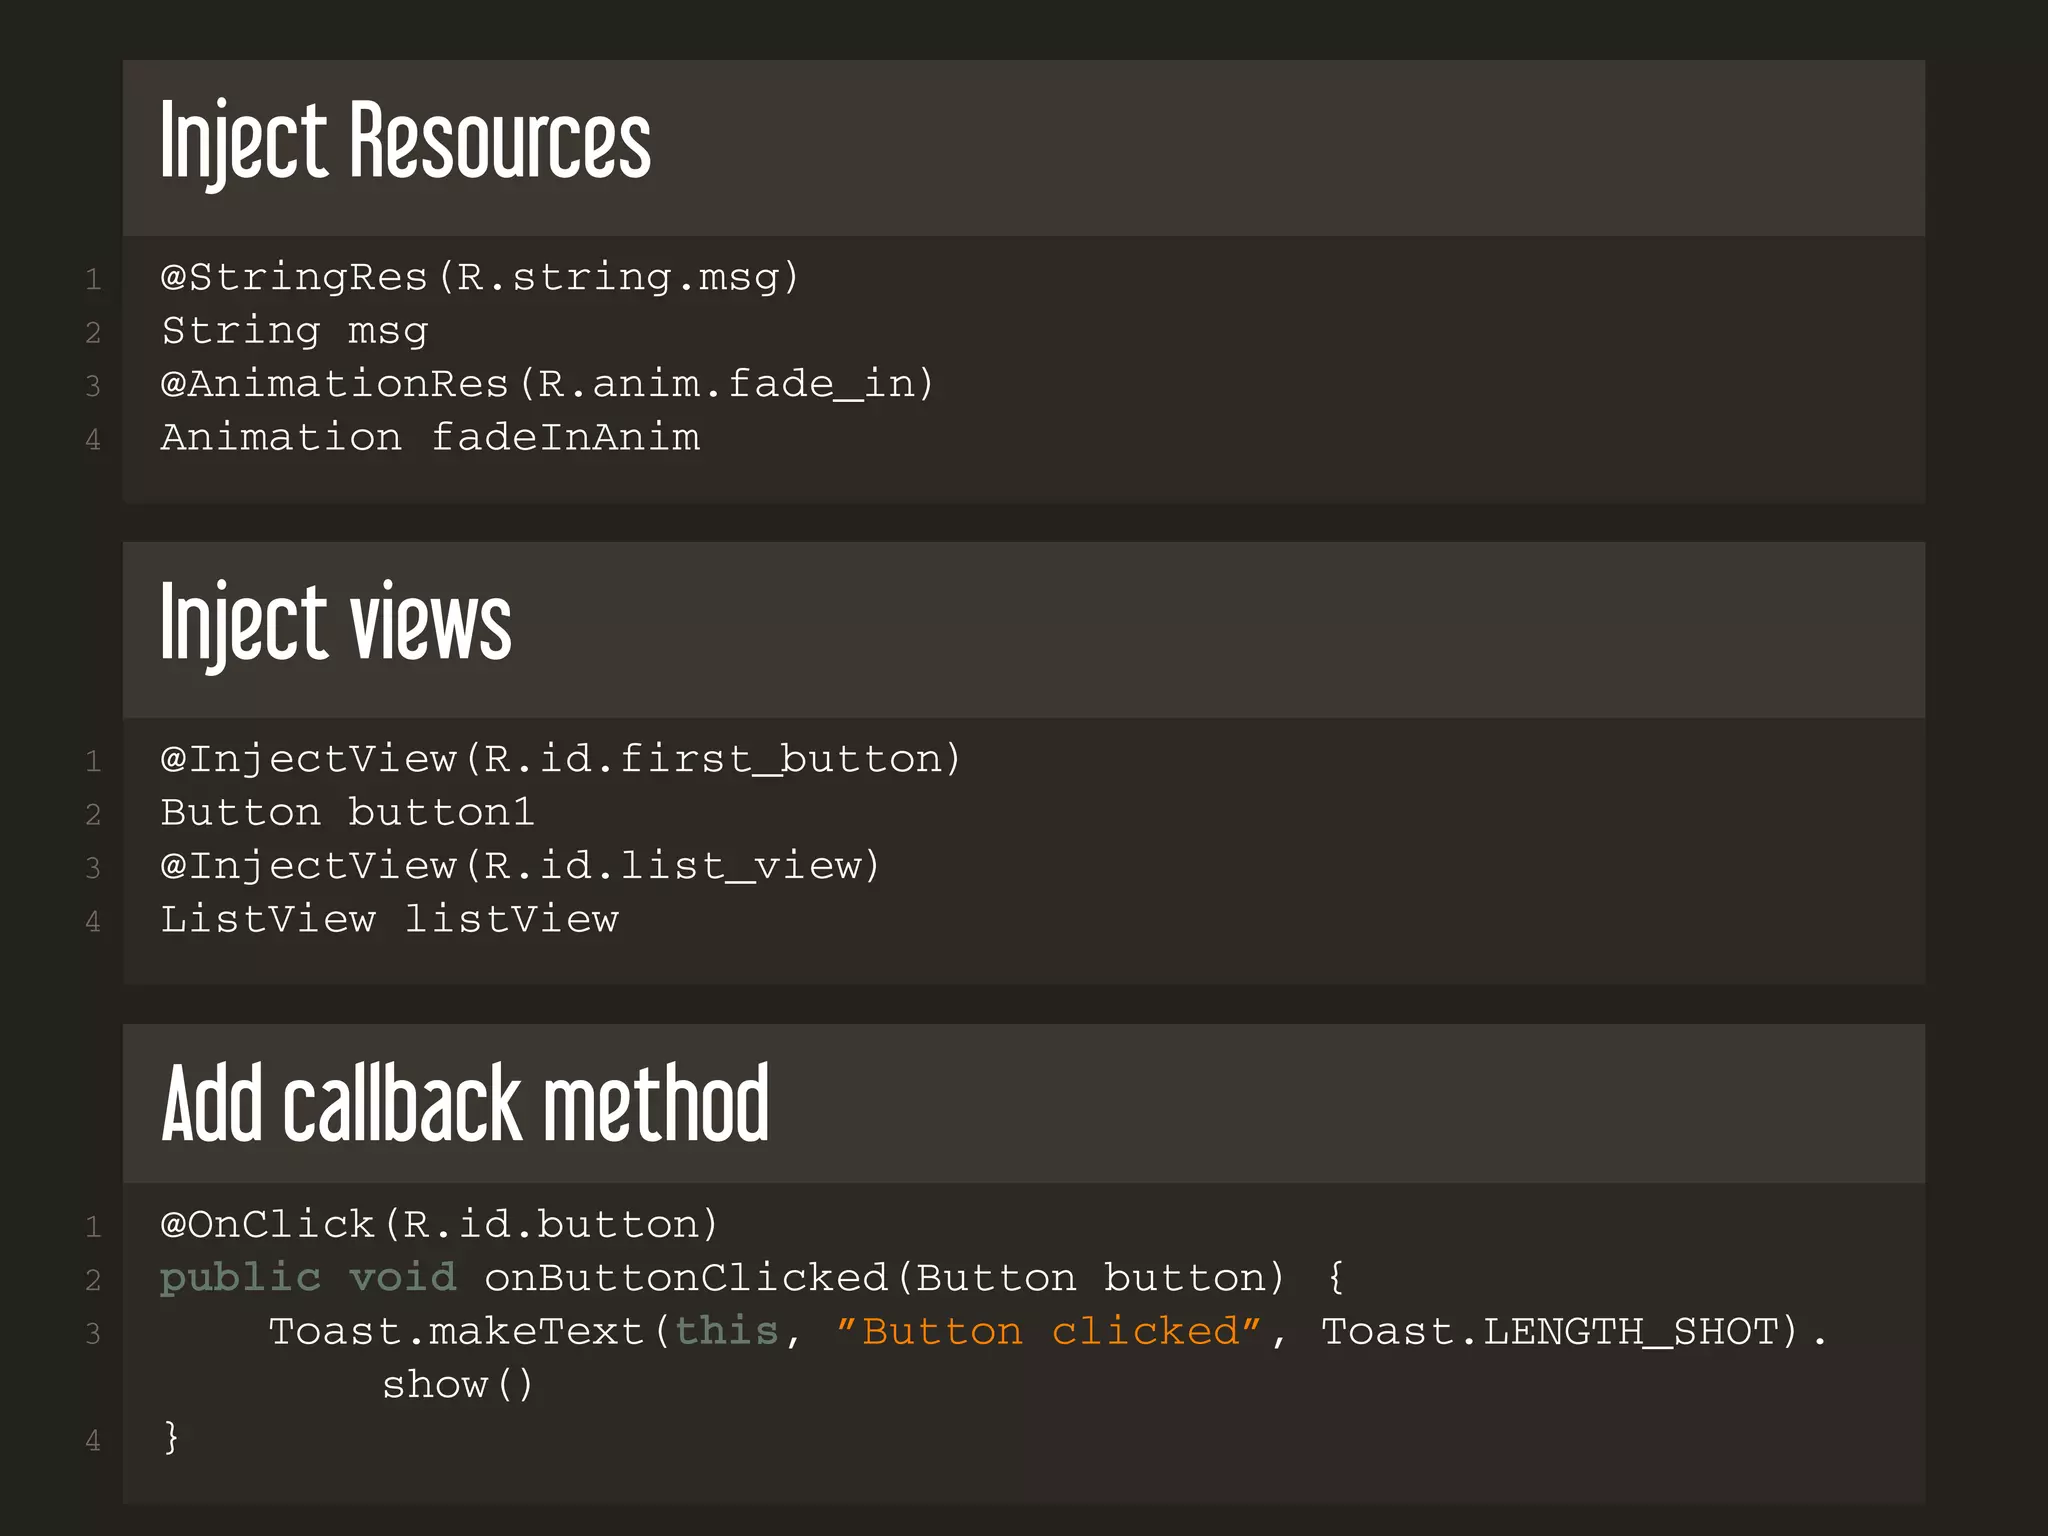This screenshot has height=1536, width=2048.
Task: Select the line '@OnClick(R.id.button)'
Action: pyautogui.click(x=440, y=1225)
